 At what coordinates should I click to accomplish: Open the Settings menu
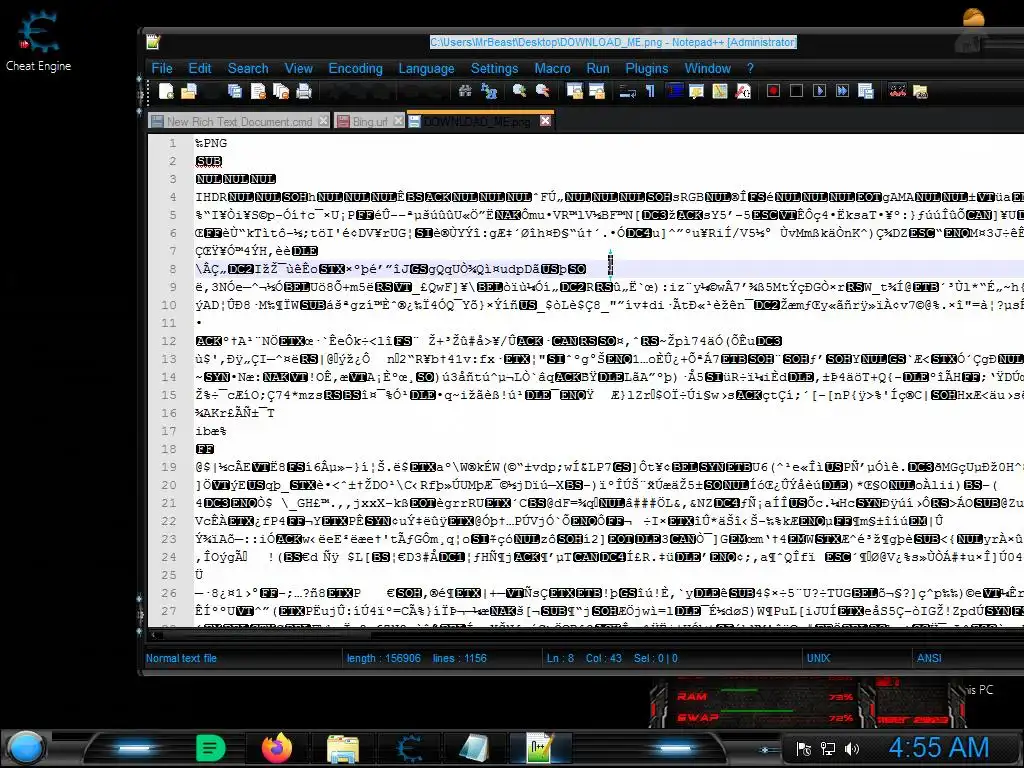point(494,69)
